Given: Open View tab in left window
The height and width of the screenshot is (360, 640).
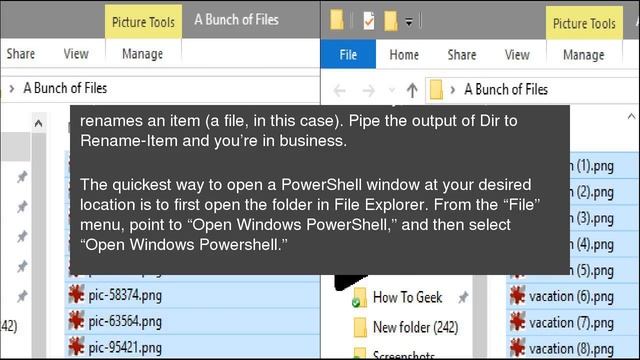Looking at the screenshot, I should (76, 53).
